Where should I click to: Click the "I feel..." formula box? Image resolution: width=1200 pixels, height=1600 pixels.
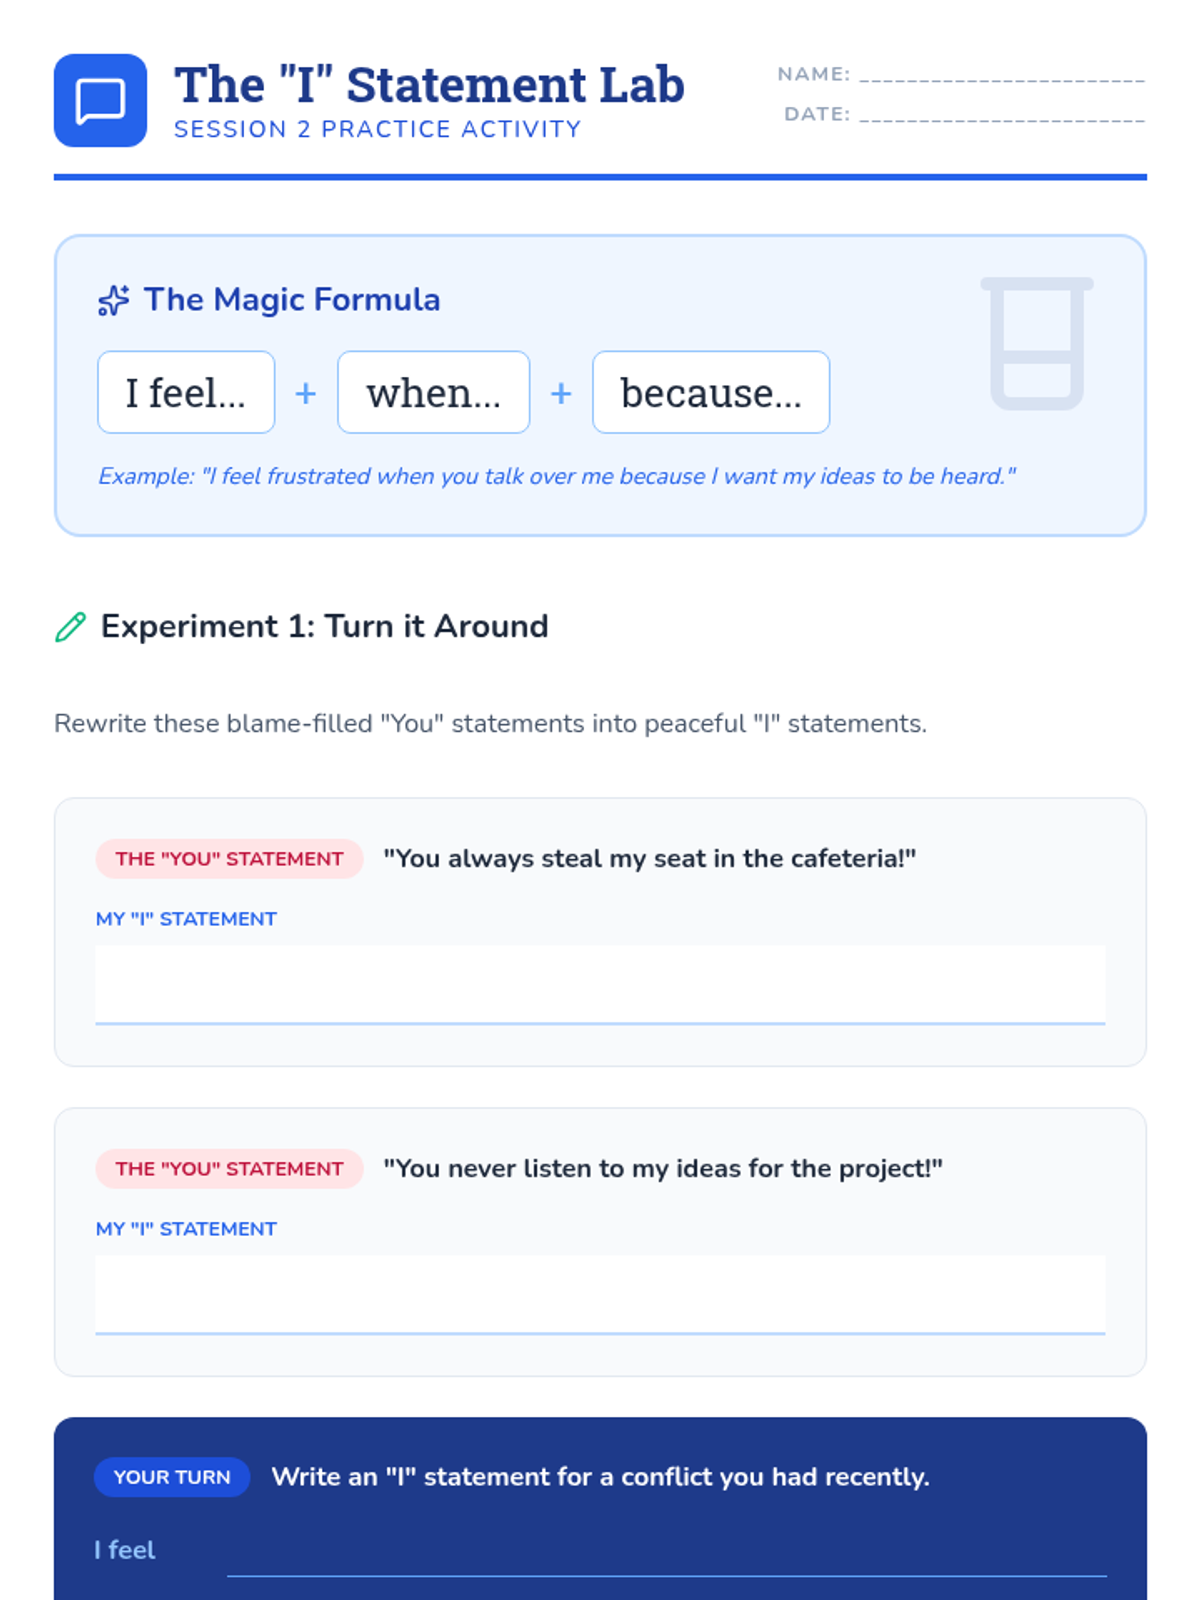tap(186, 393)
